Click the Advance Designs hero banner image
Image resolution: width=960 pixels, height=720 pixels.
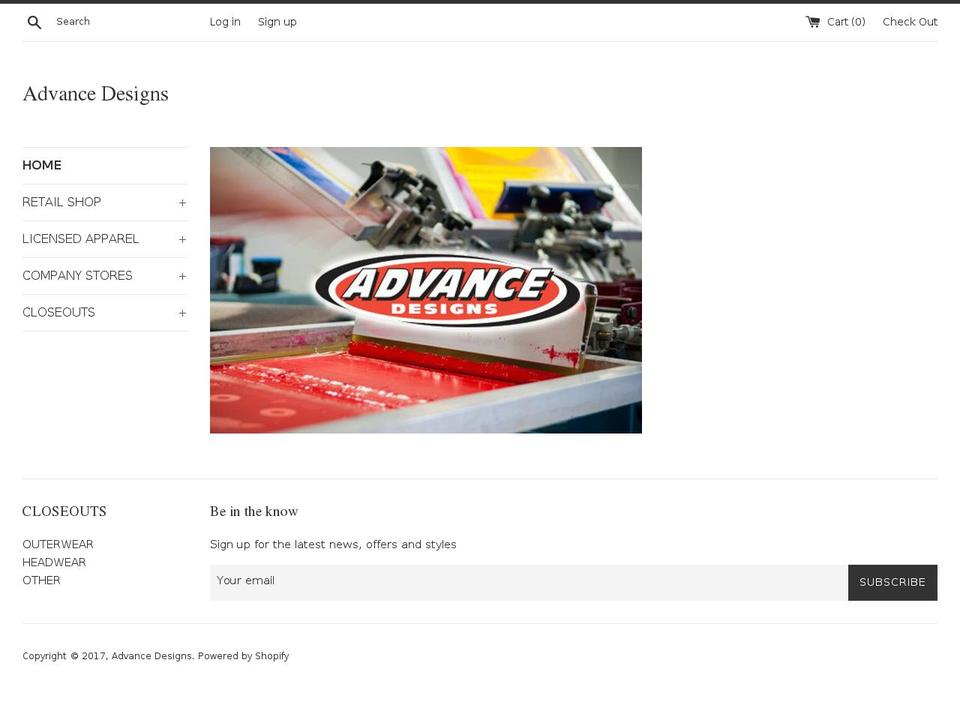(x=426, y=290)
